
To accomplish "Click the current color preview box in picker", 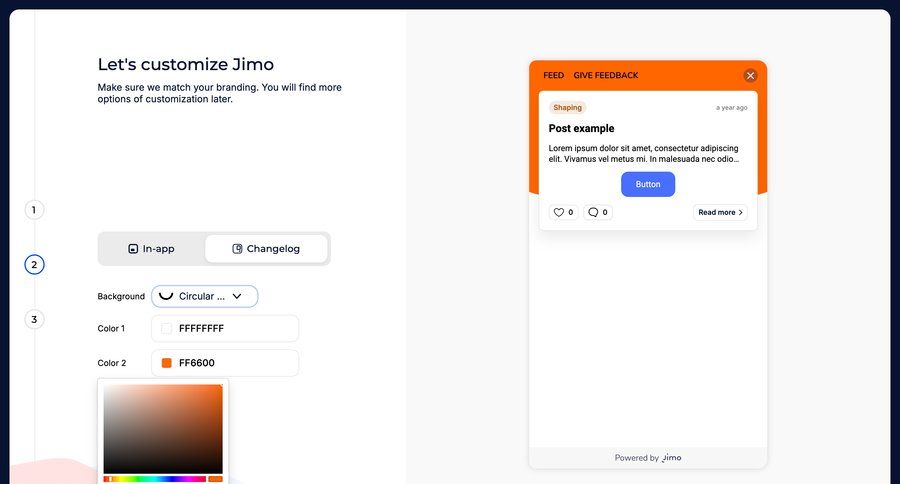I will (x=215, y=479).
